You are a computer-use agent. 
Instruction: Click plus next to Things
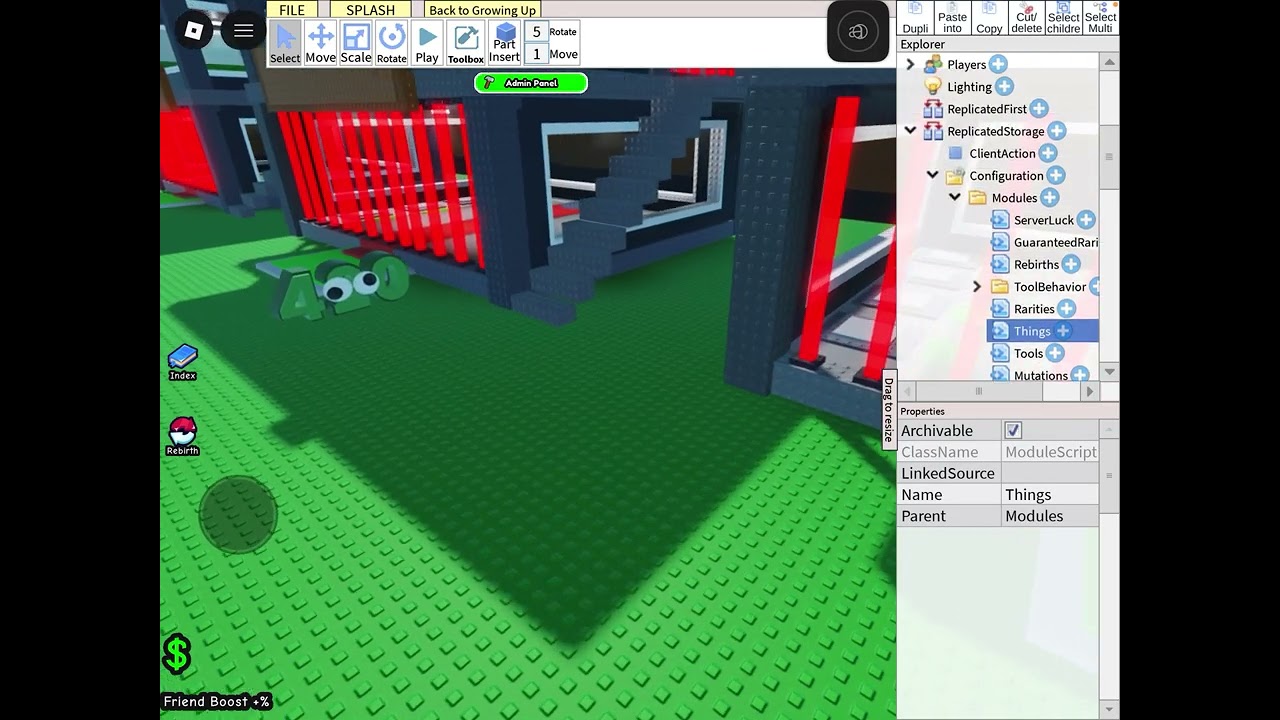click(1063, 331)
